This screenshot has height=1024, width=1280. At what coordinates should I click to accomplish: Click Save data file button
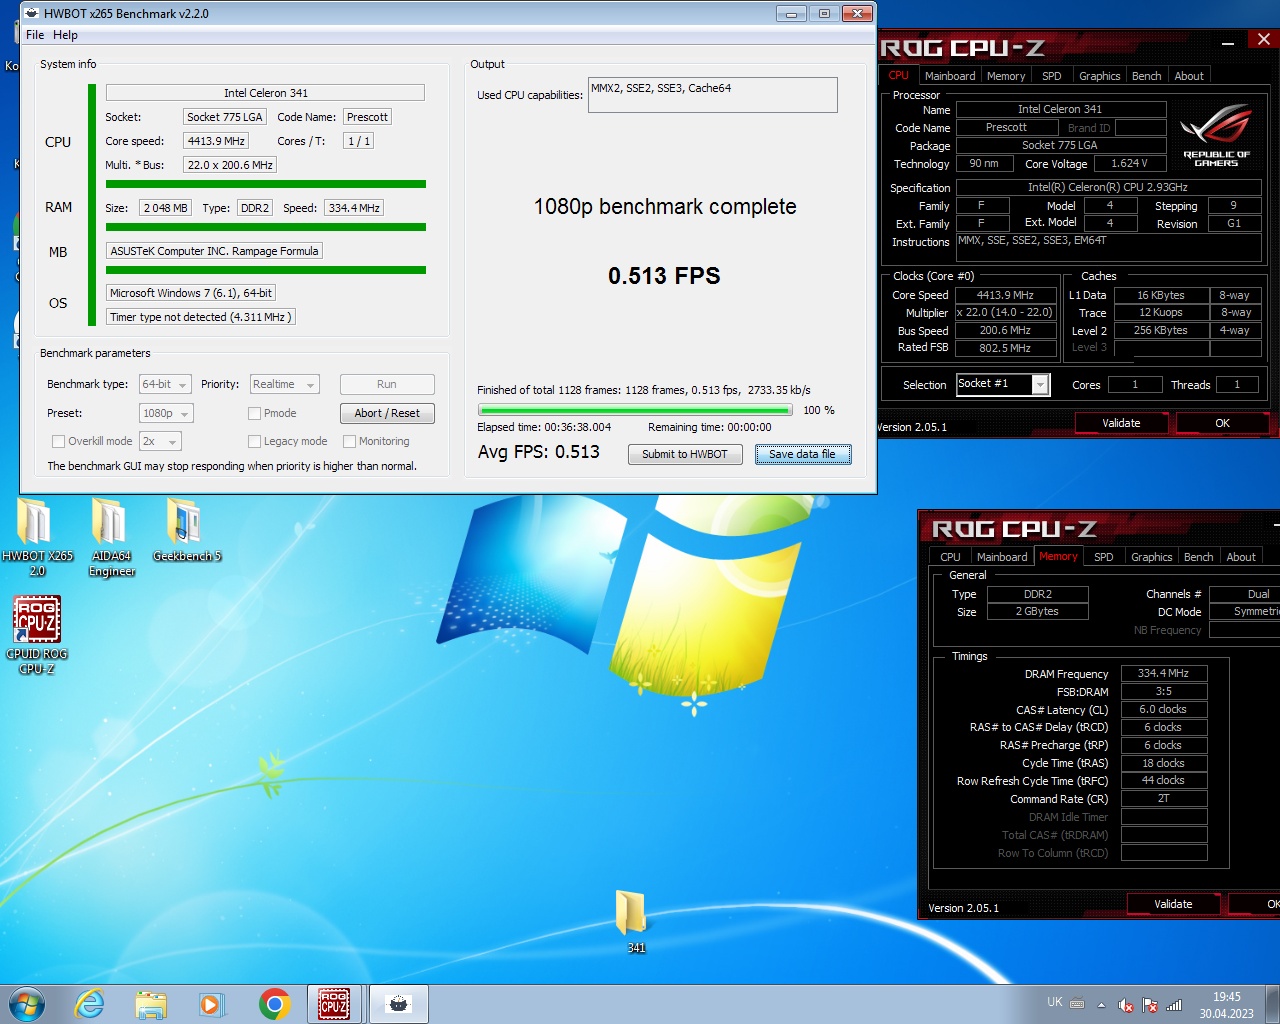[x=802, y=454]
